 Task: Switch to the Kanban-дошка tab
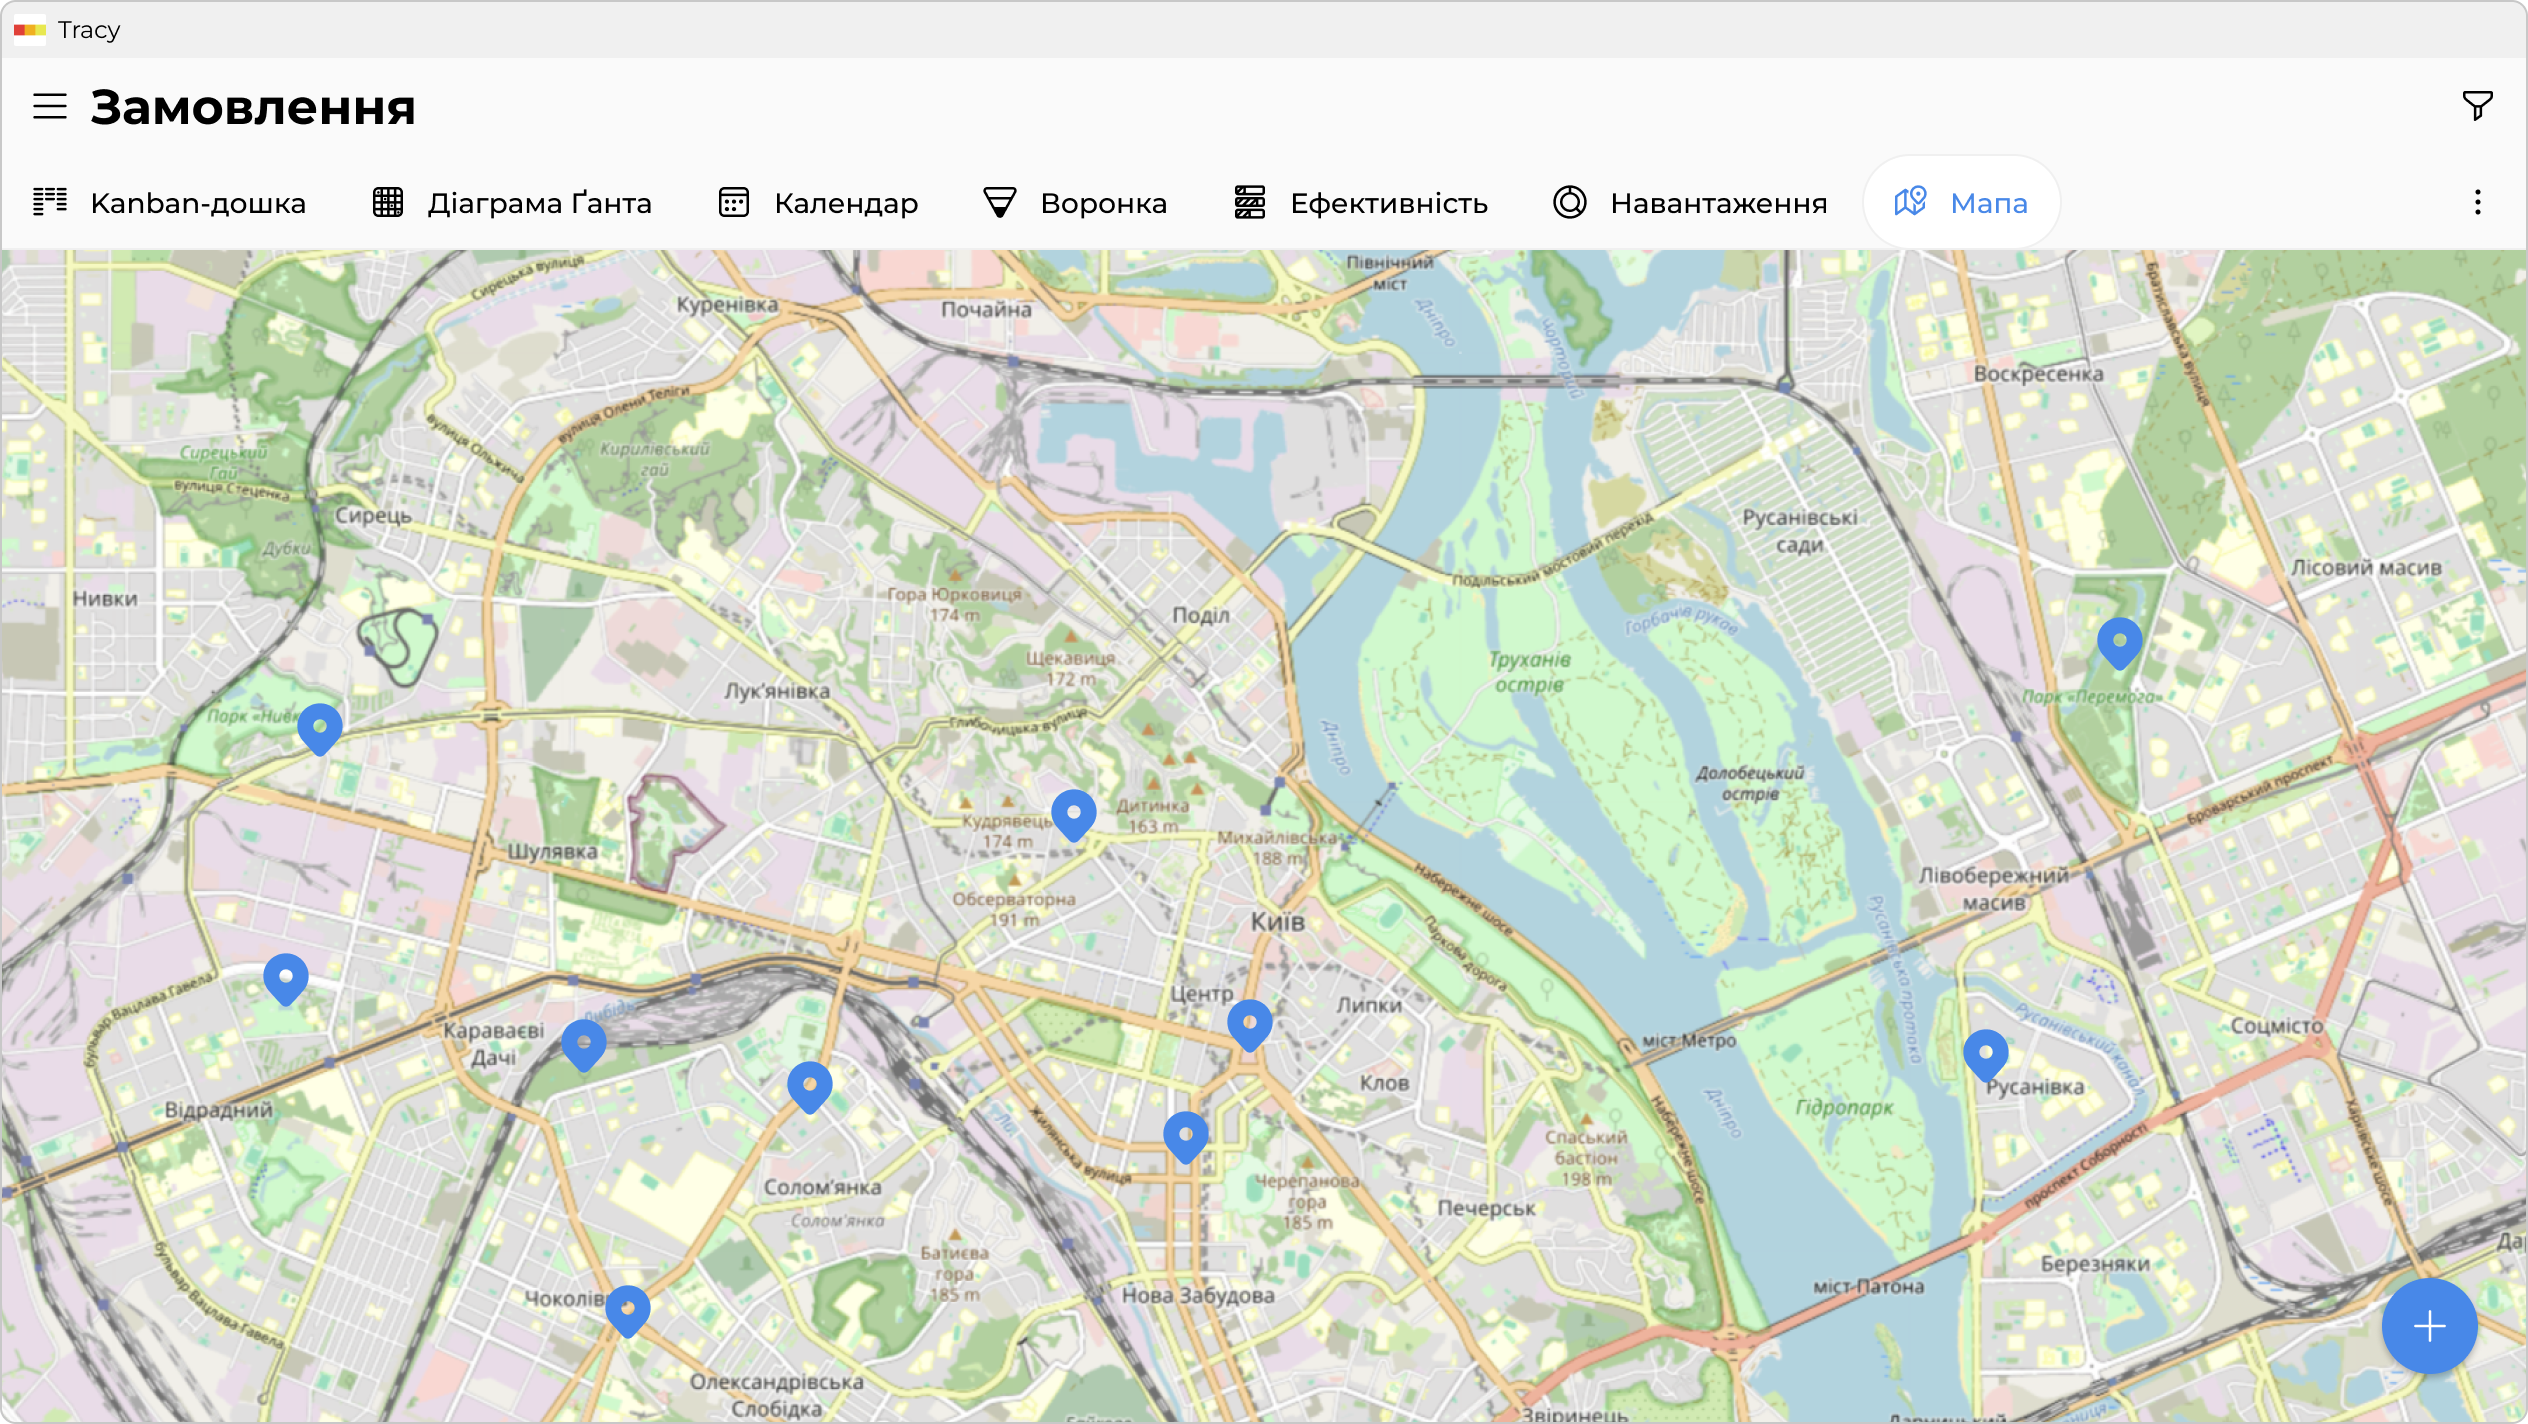pyautogui.click(x=169, y=203)
